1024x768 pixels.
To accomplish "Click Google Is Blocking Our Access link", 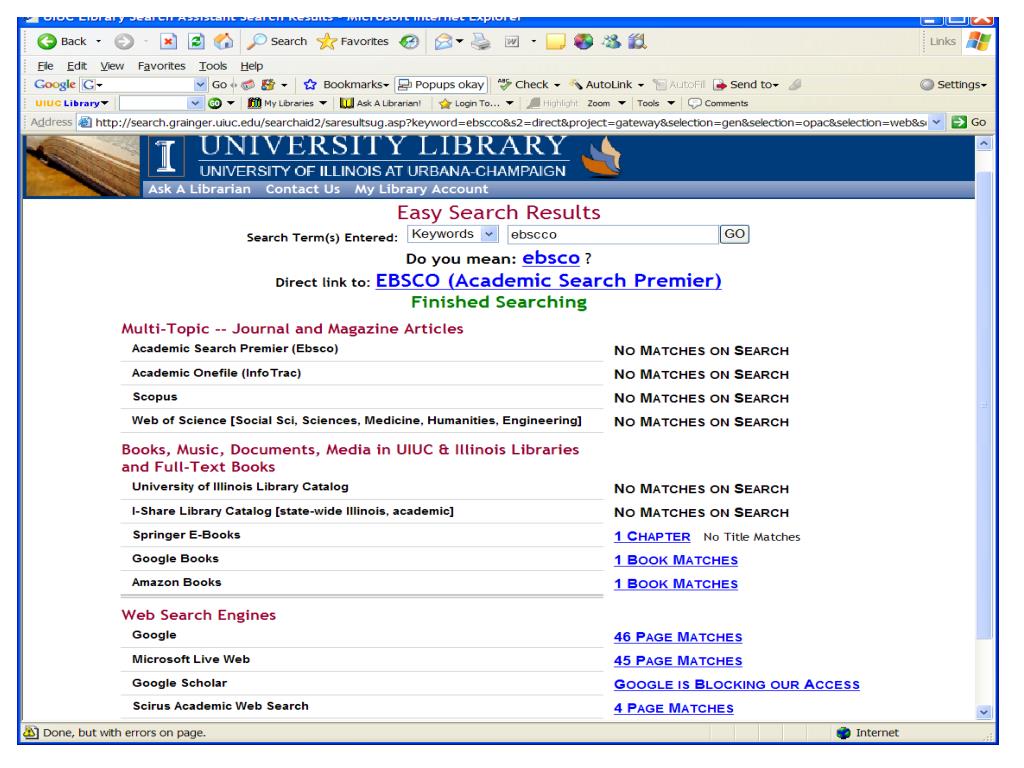I will (x=737, y=684).
